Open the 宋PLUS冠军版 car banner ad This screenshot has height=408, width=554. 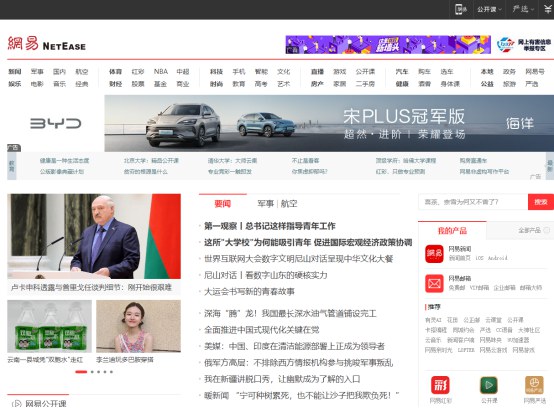pyautogui.click(x=329, y=123)
